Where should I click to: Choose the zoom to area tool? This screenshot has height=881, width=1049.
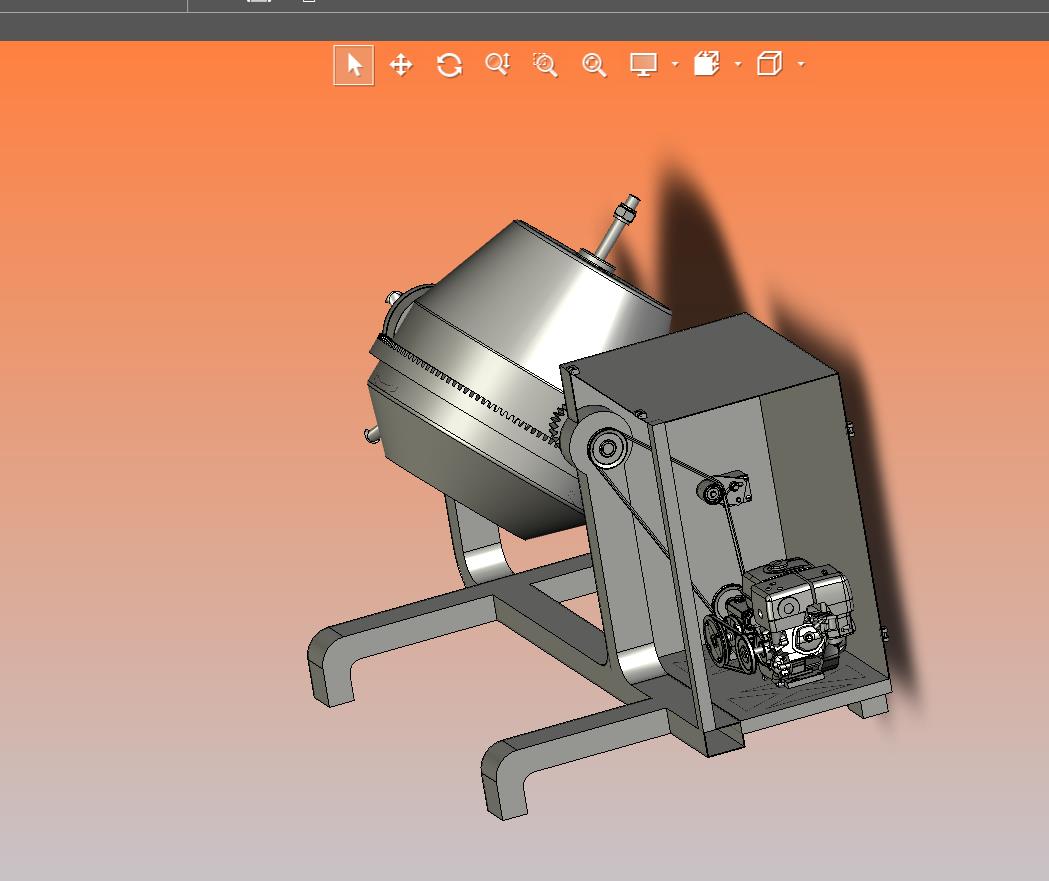545,65
